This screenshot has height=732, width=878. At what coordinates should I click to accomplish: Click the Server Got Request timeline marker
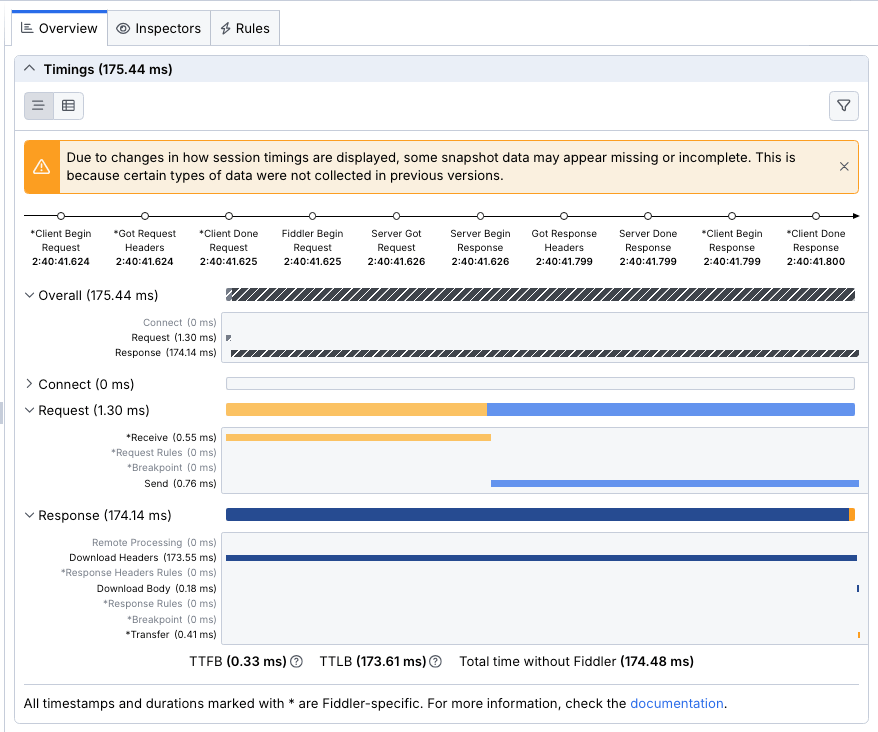397,216
